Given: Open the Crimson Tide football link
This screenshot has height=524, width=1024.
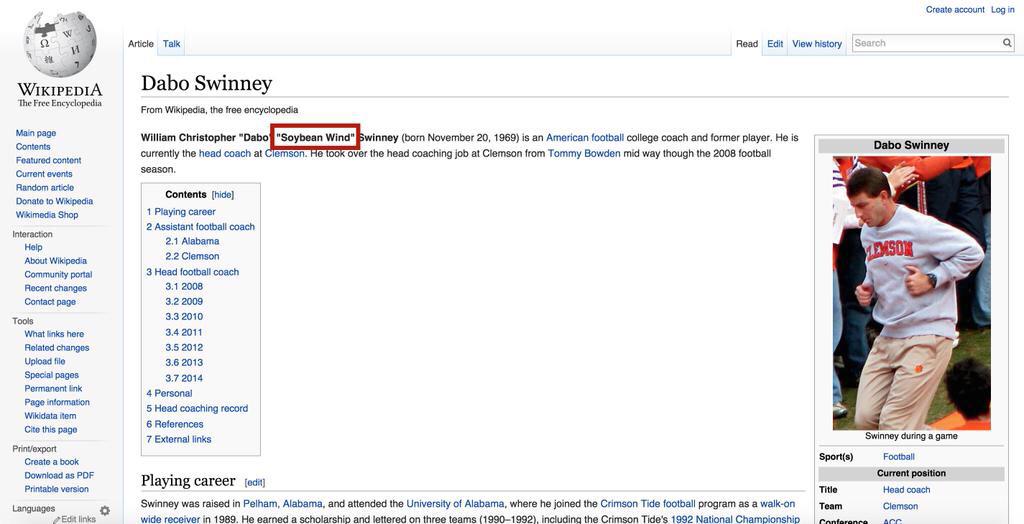Looking at the screenshot, I should click(648, 504).
